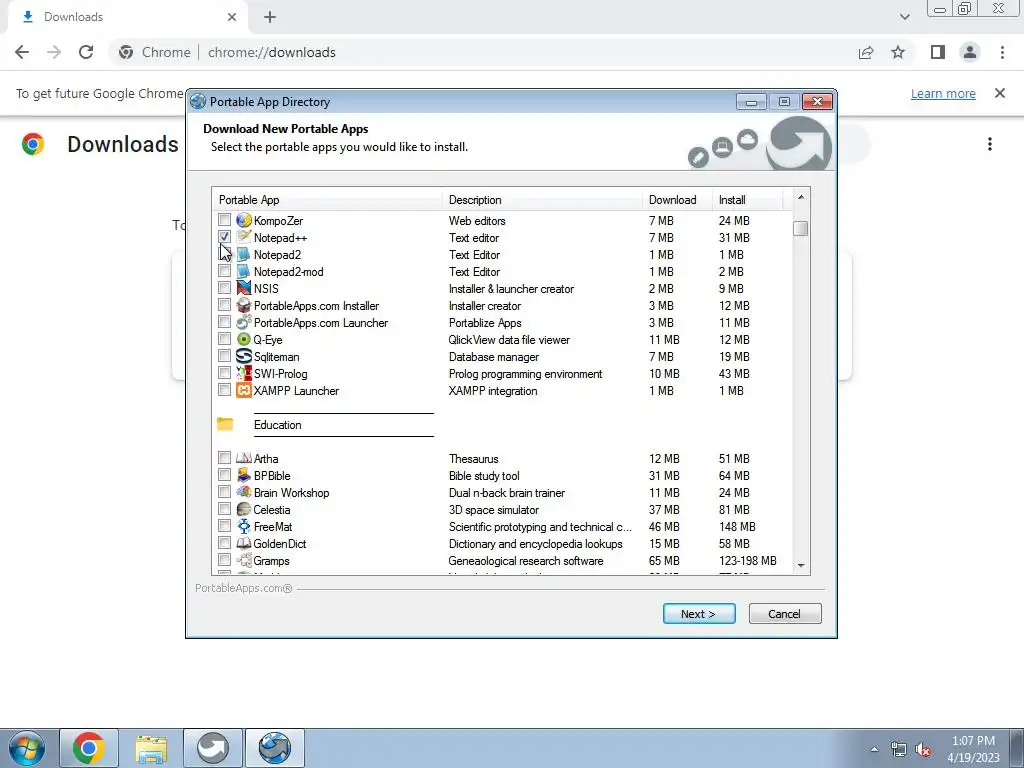Open the Learn more link
The width and height of the screenshot is (1024, 768).
[x=943, y=93]
